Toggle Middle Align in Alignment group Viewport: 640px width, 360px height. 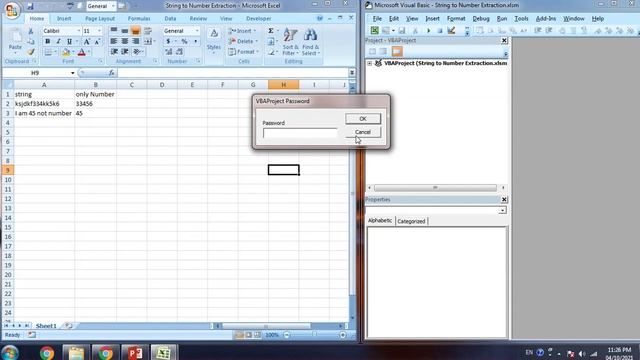pos(125,31)
